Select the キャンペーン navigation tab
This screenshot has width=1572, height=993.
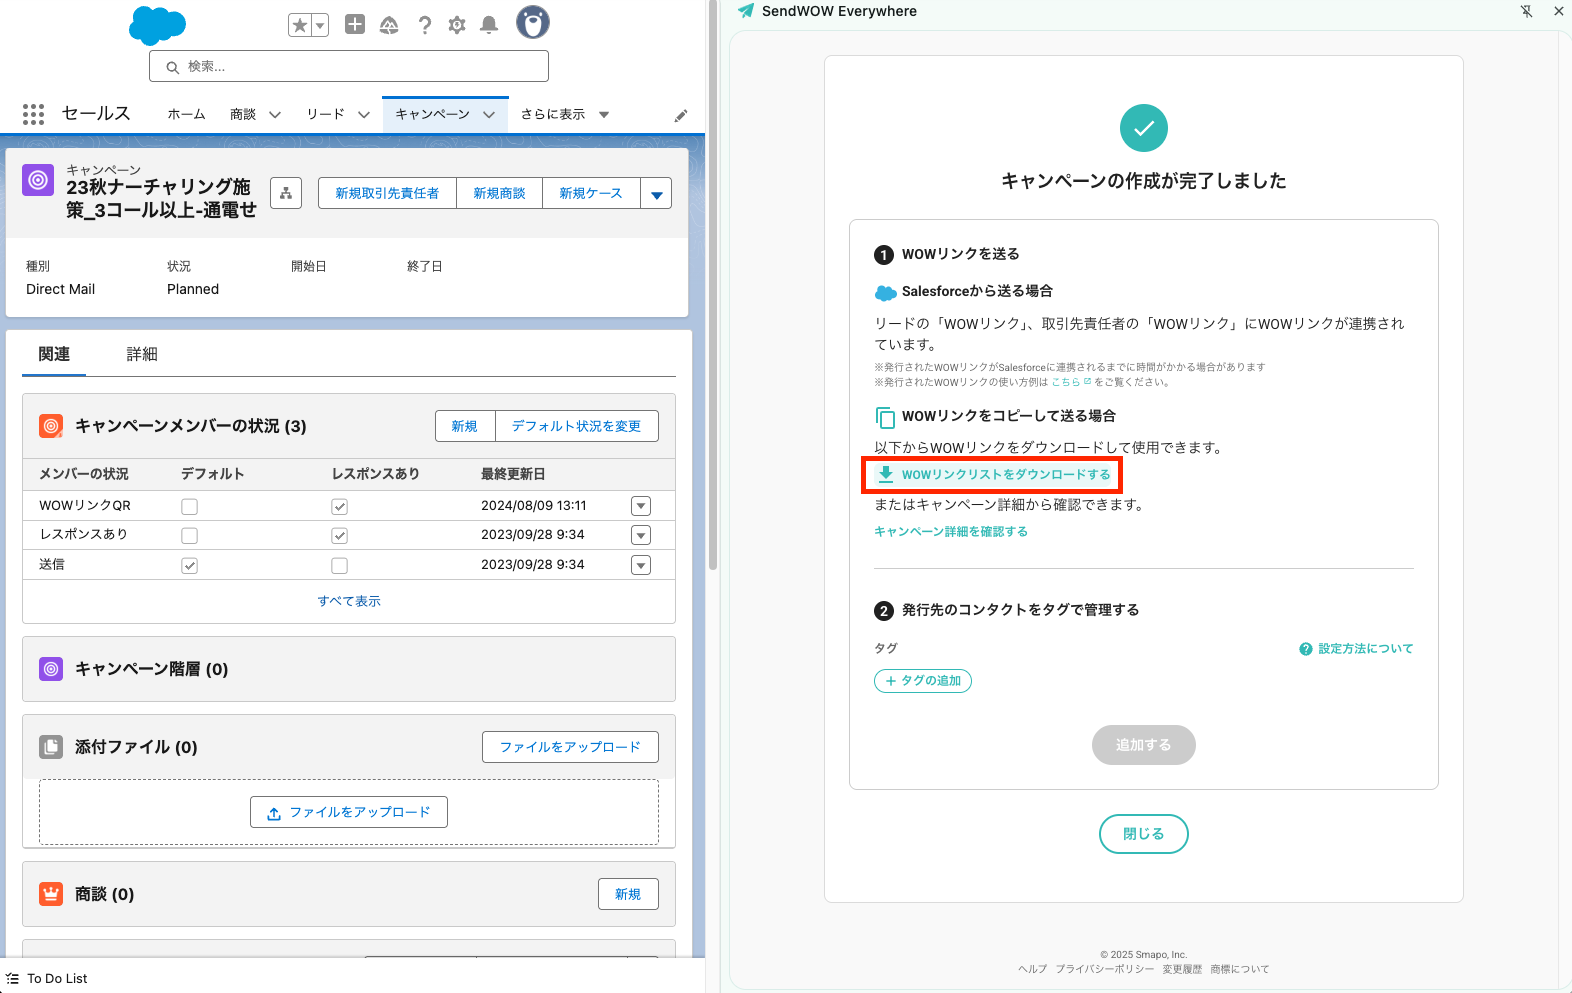tap(432, 114)
